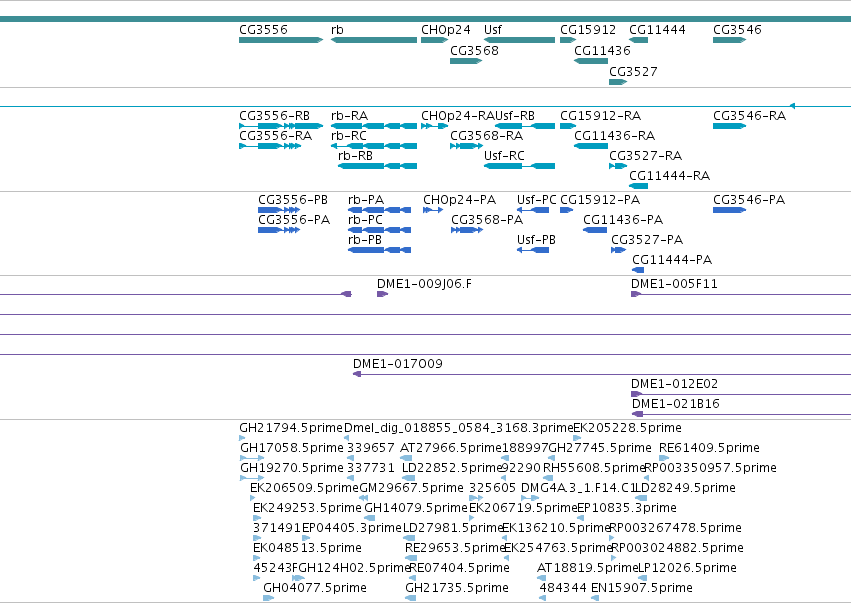The height and width of the screenshot is (603, 851).
Task: Select the rb-PB protein
Action: [x=379, y=250]
